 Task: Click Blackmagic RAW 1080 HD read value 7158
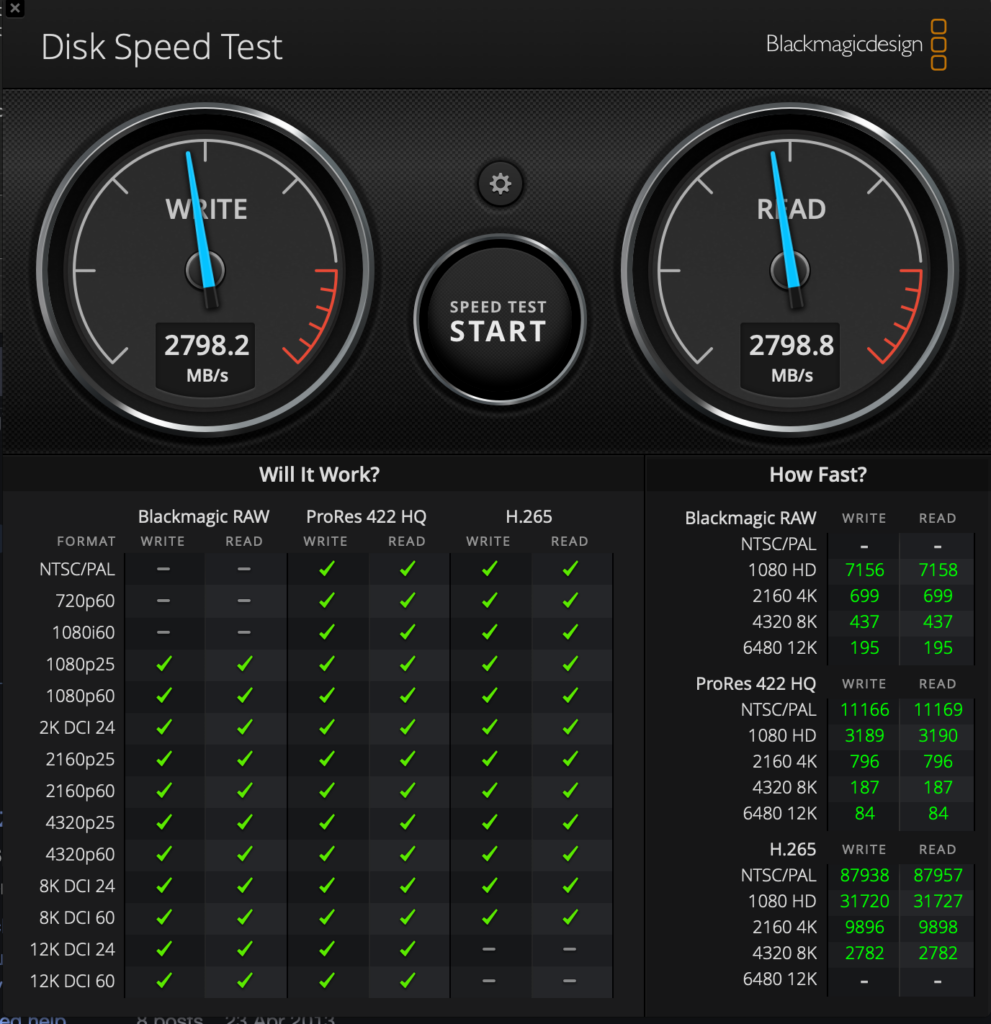tap(937, 570)
